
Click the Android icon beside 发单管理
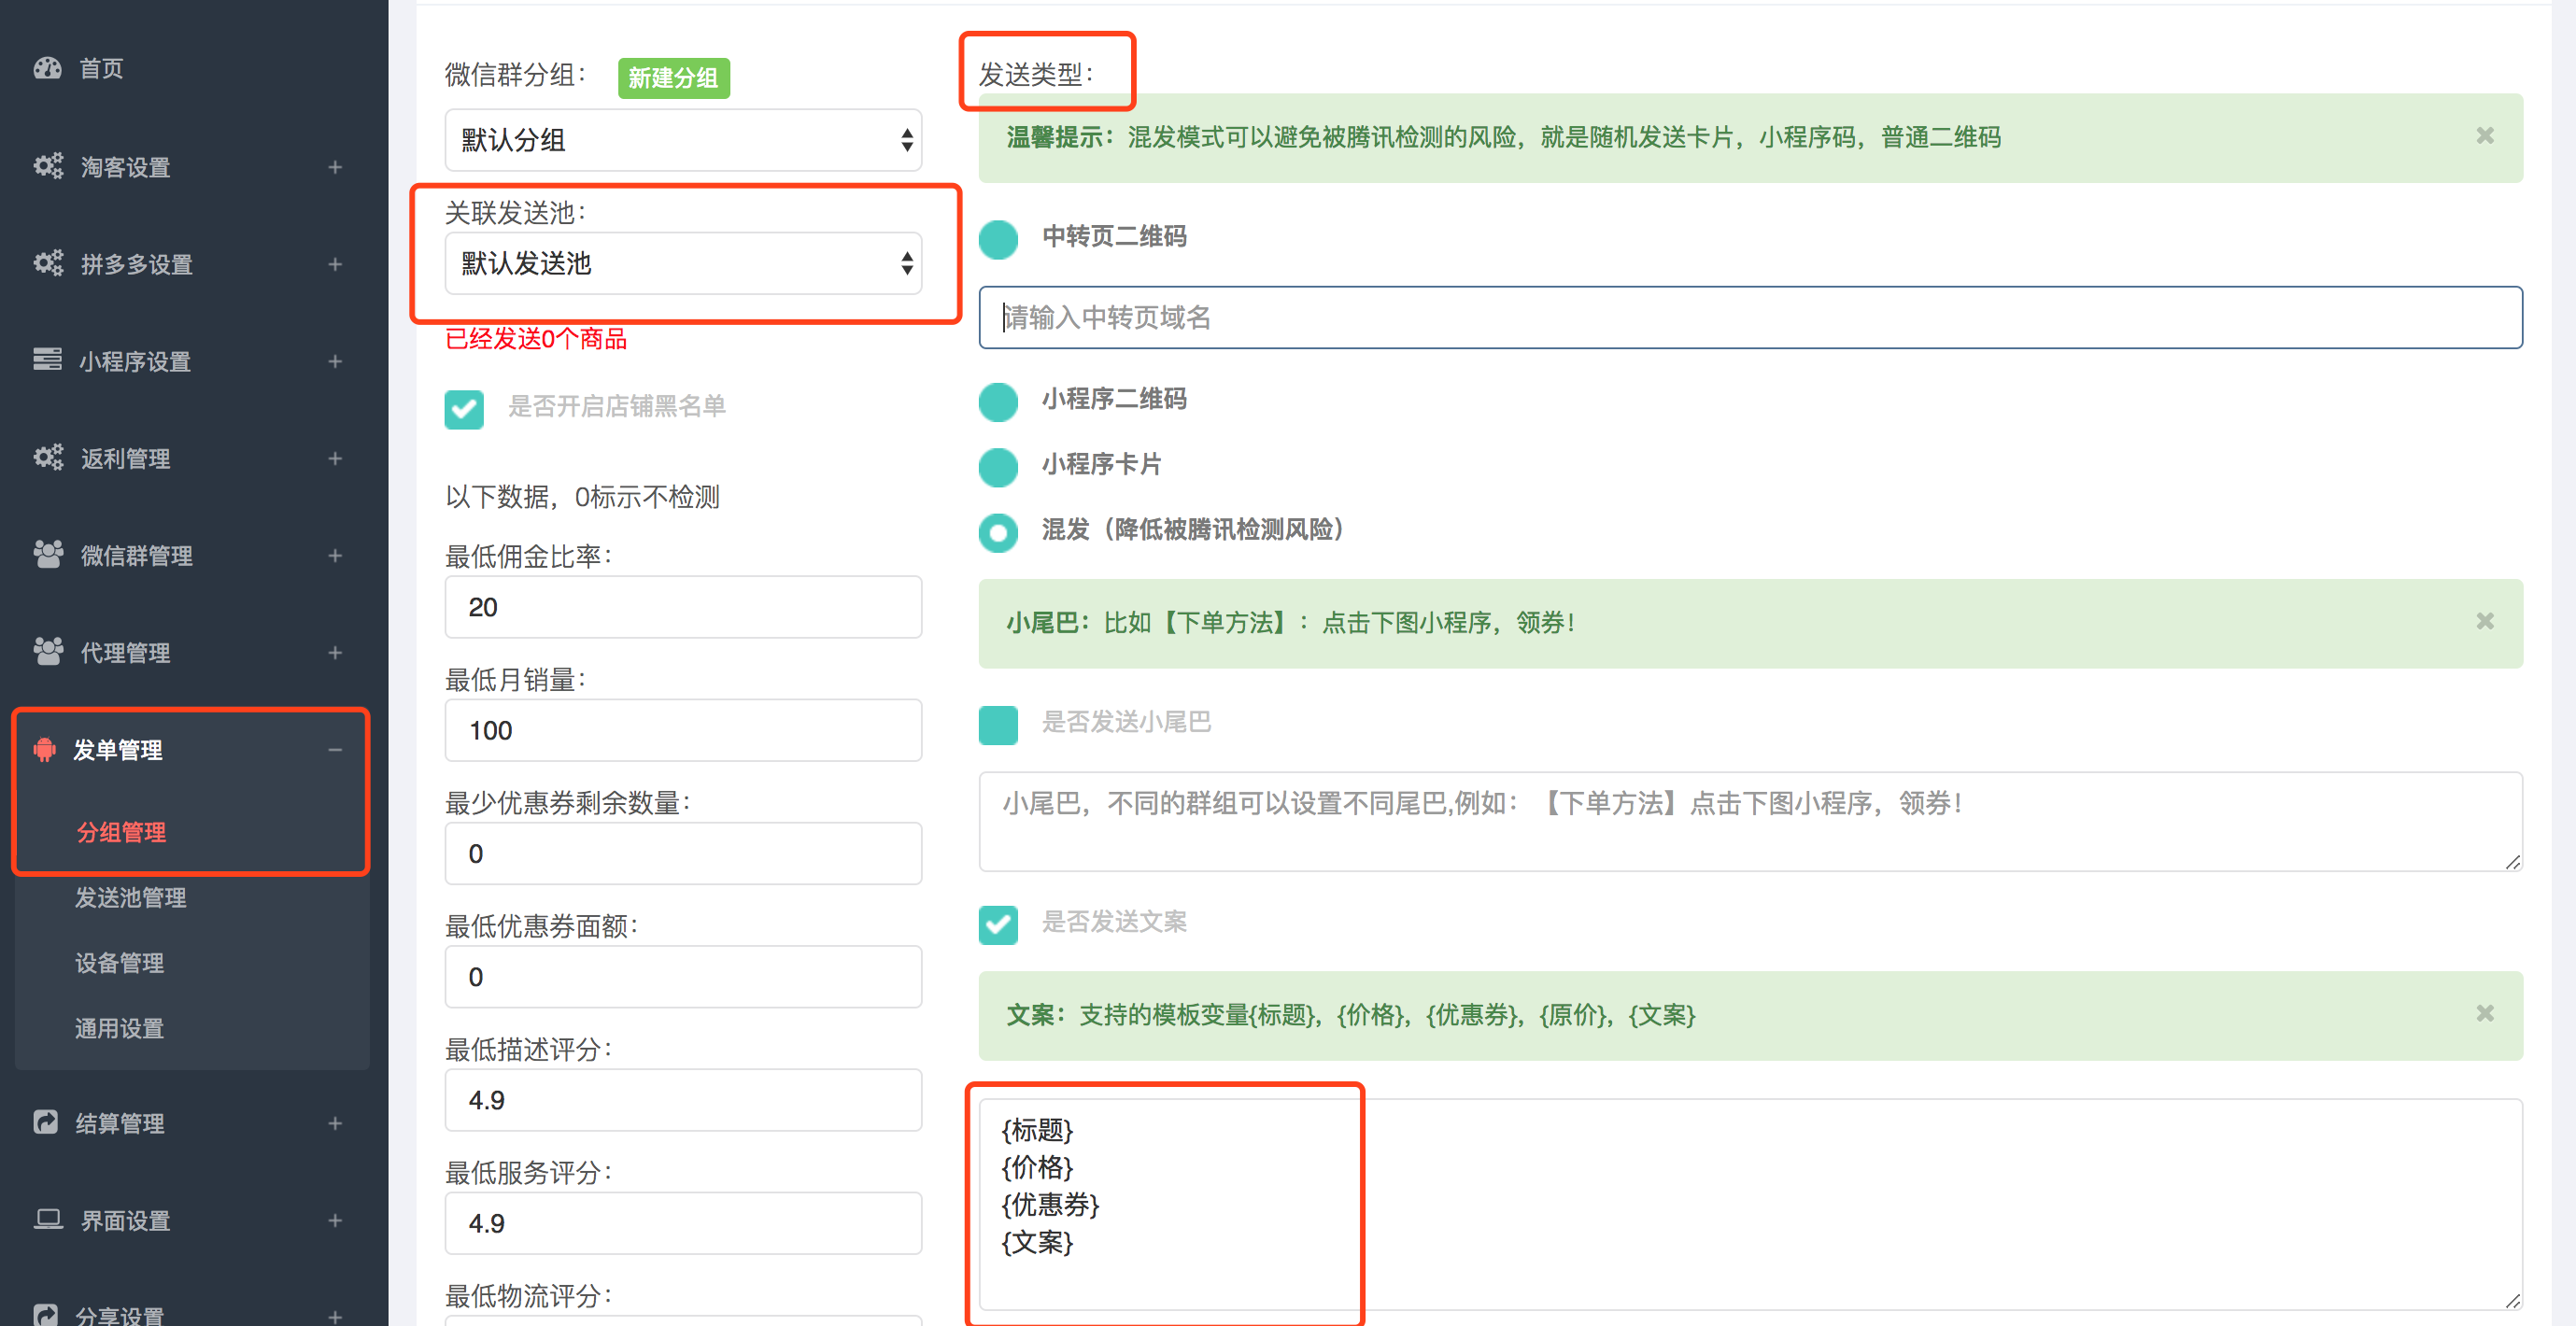click(x=44, y=749)
